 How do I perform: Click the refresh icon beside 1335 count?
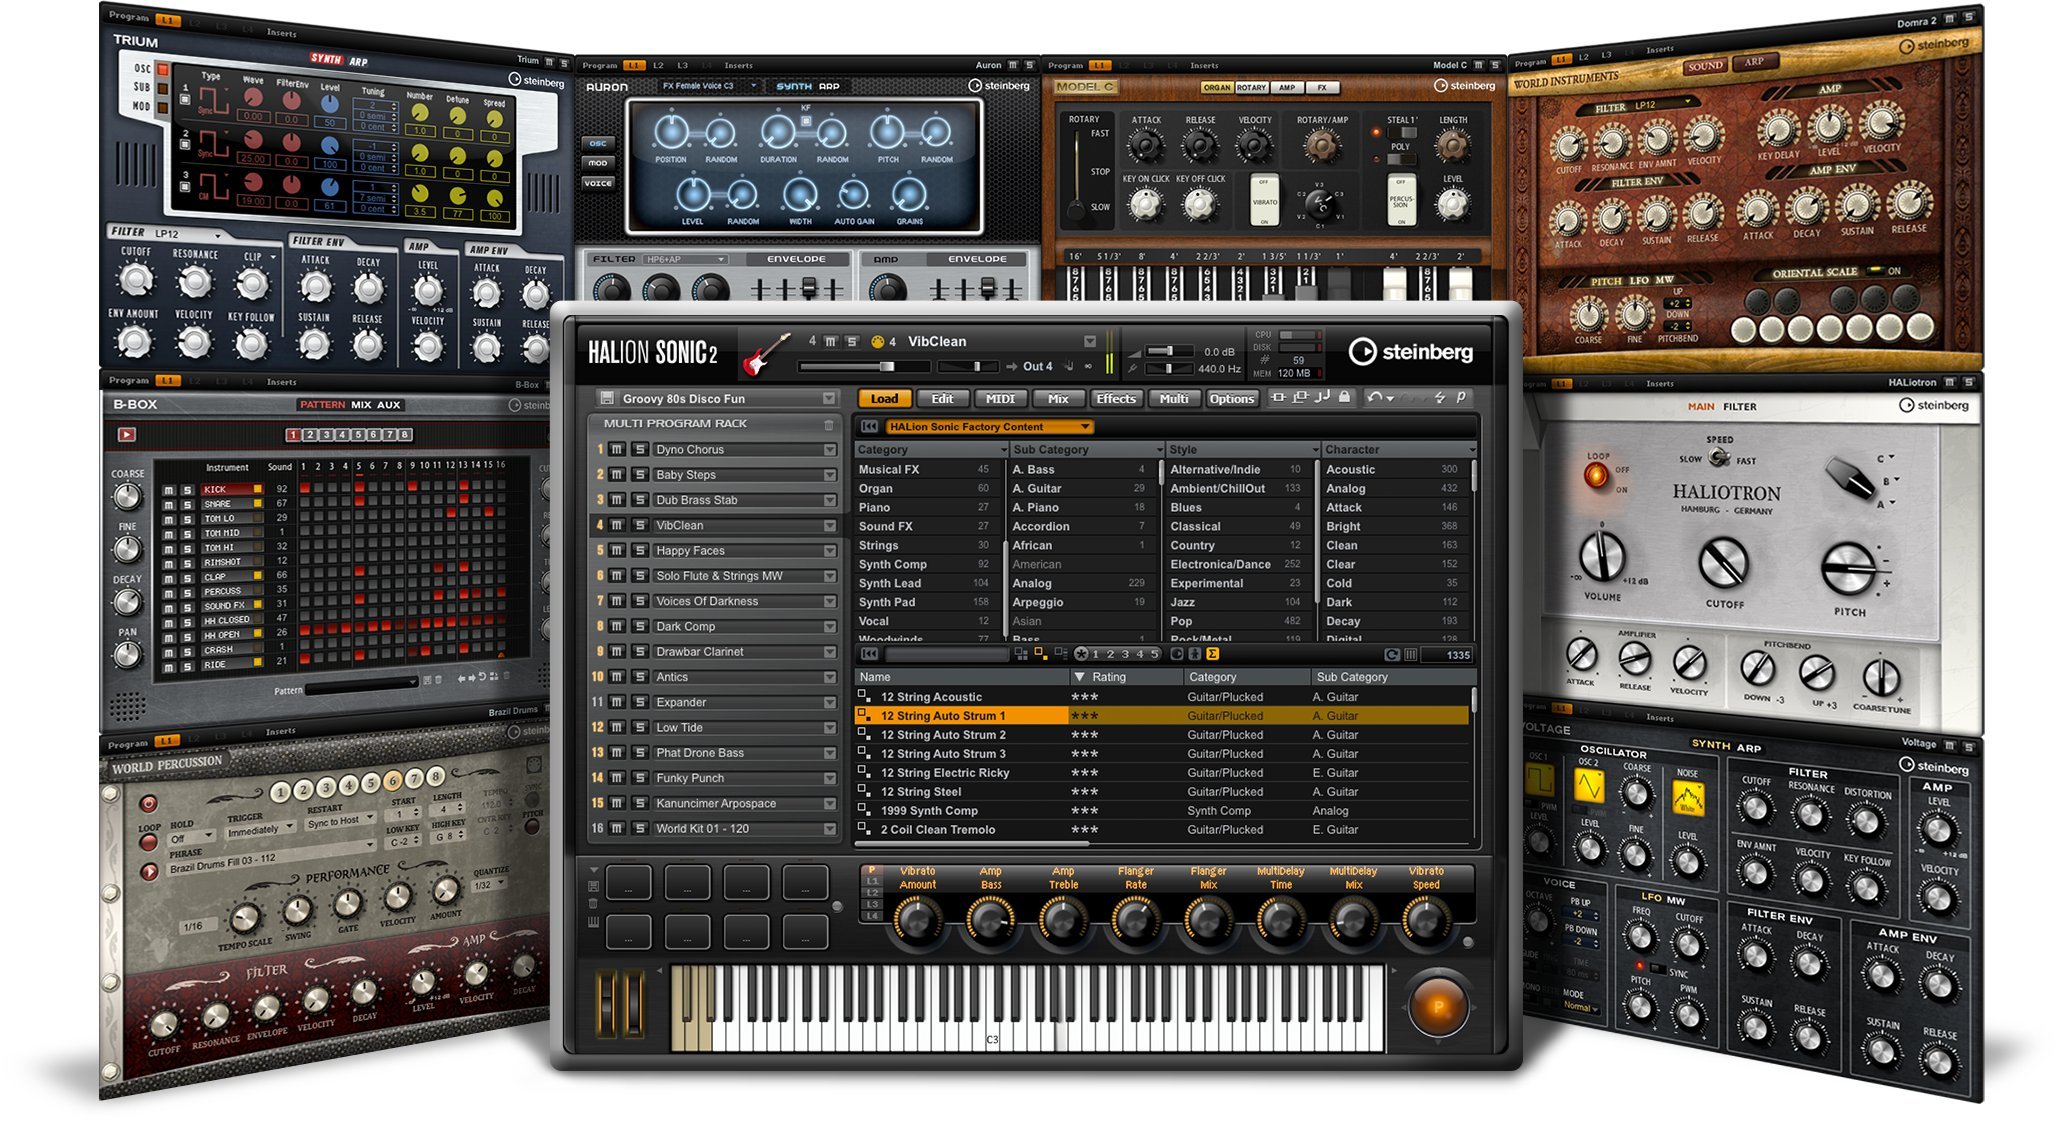pos(1391,655)
